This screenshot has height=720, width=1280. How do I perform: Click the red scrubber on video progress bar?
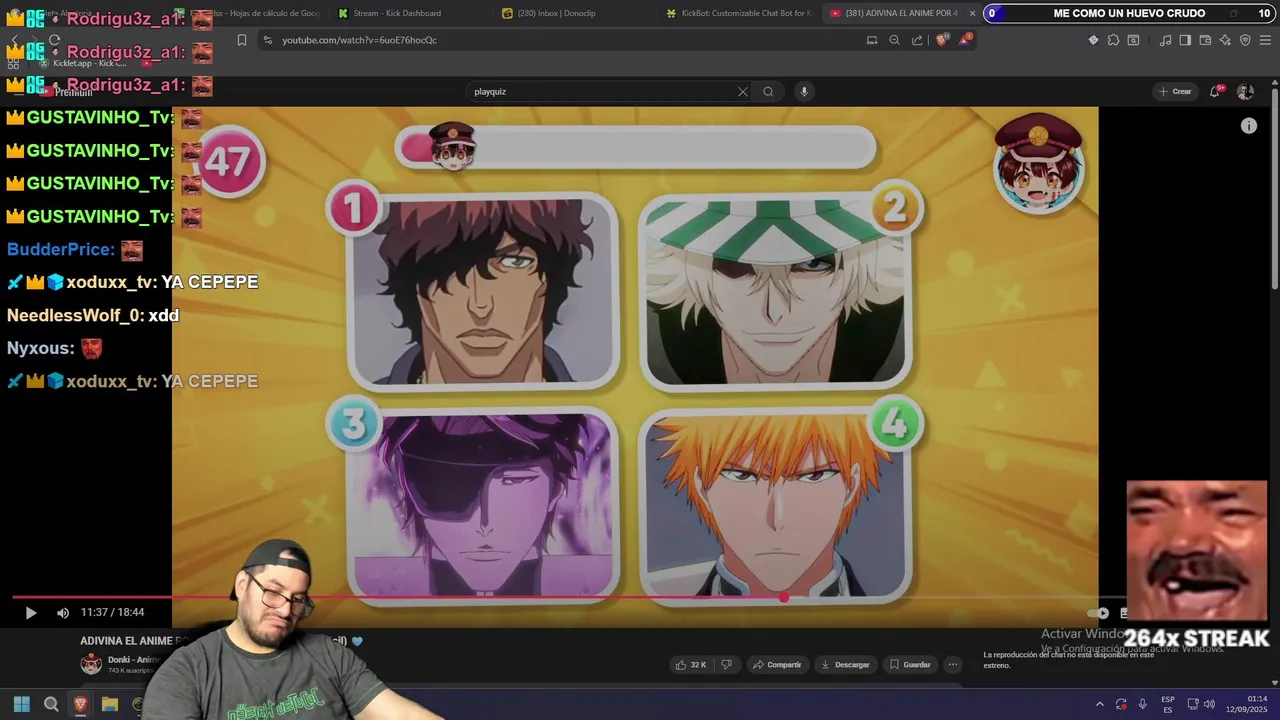coord(784,598)
